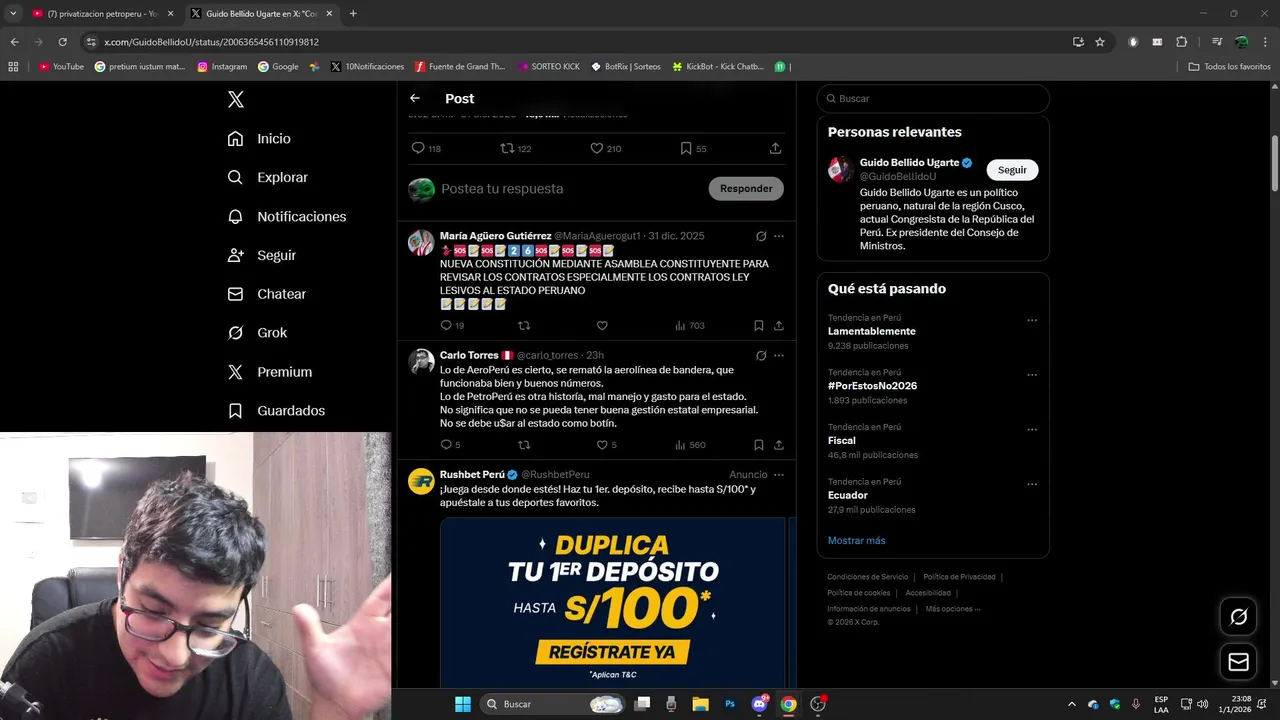Follow Guido Bellido Ugarte with the Seguir button
1280x720 pixels.
coord(1012,170)
